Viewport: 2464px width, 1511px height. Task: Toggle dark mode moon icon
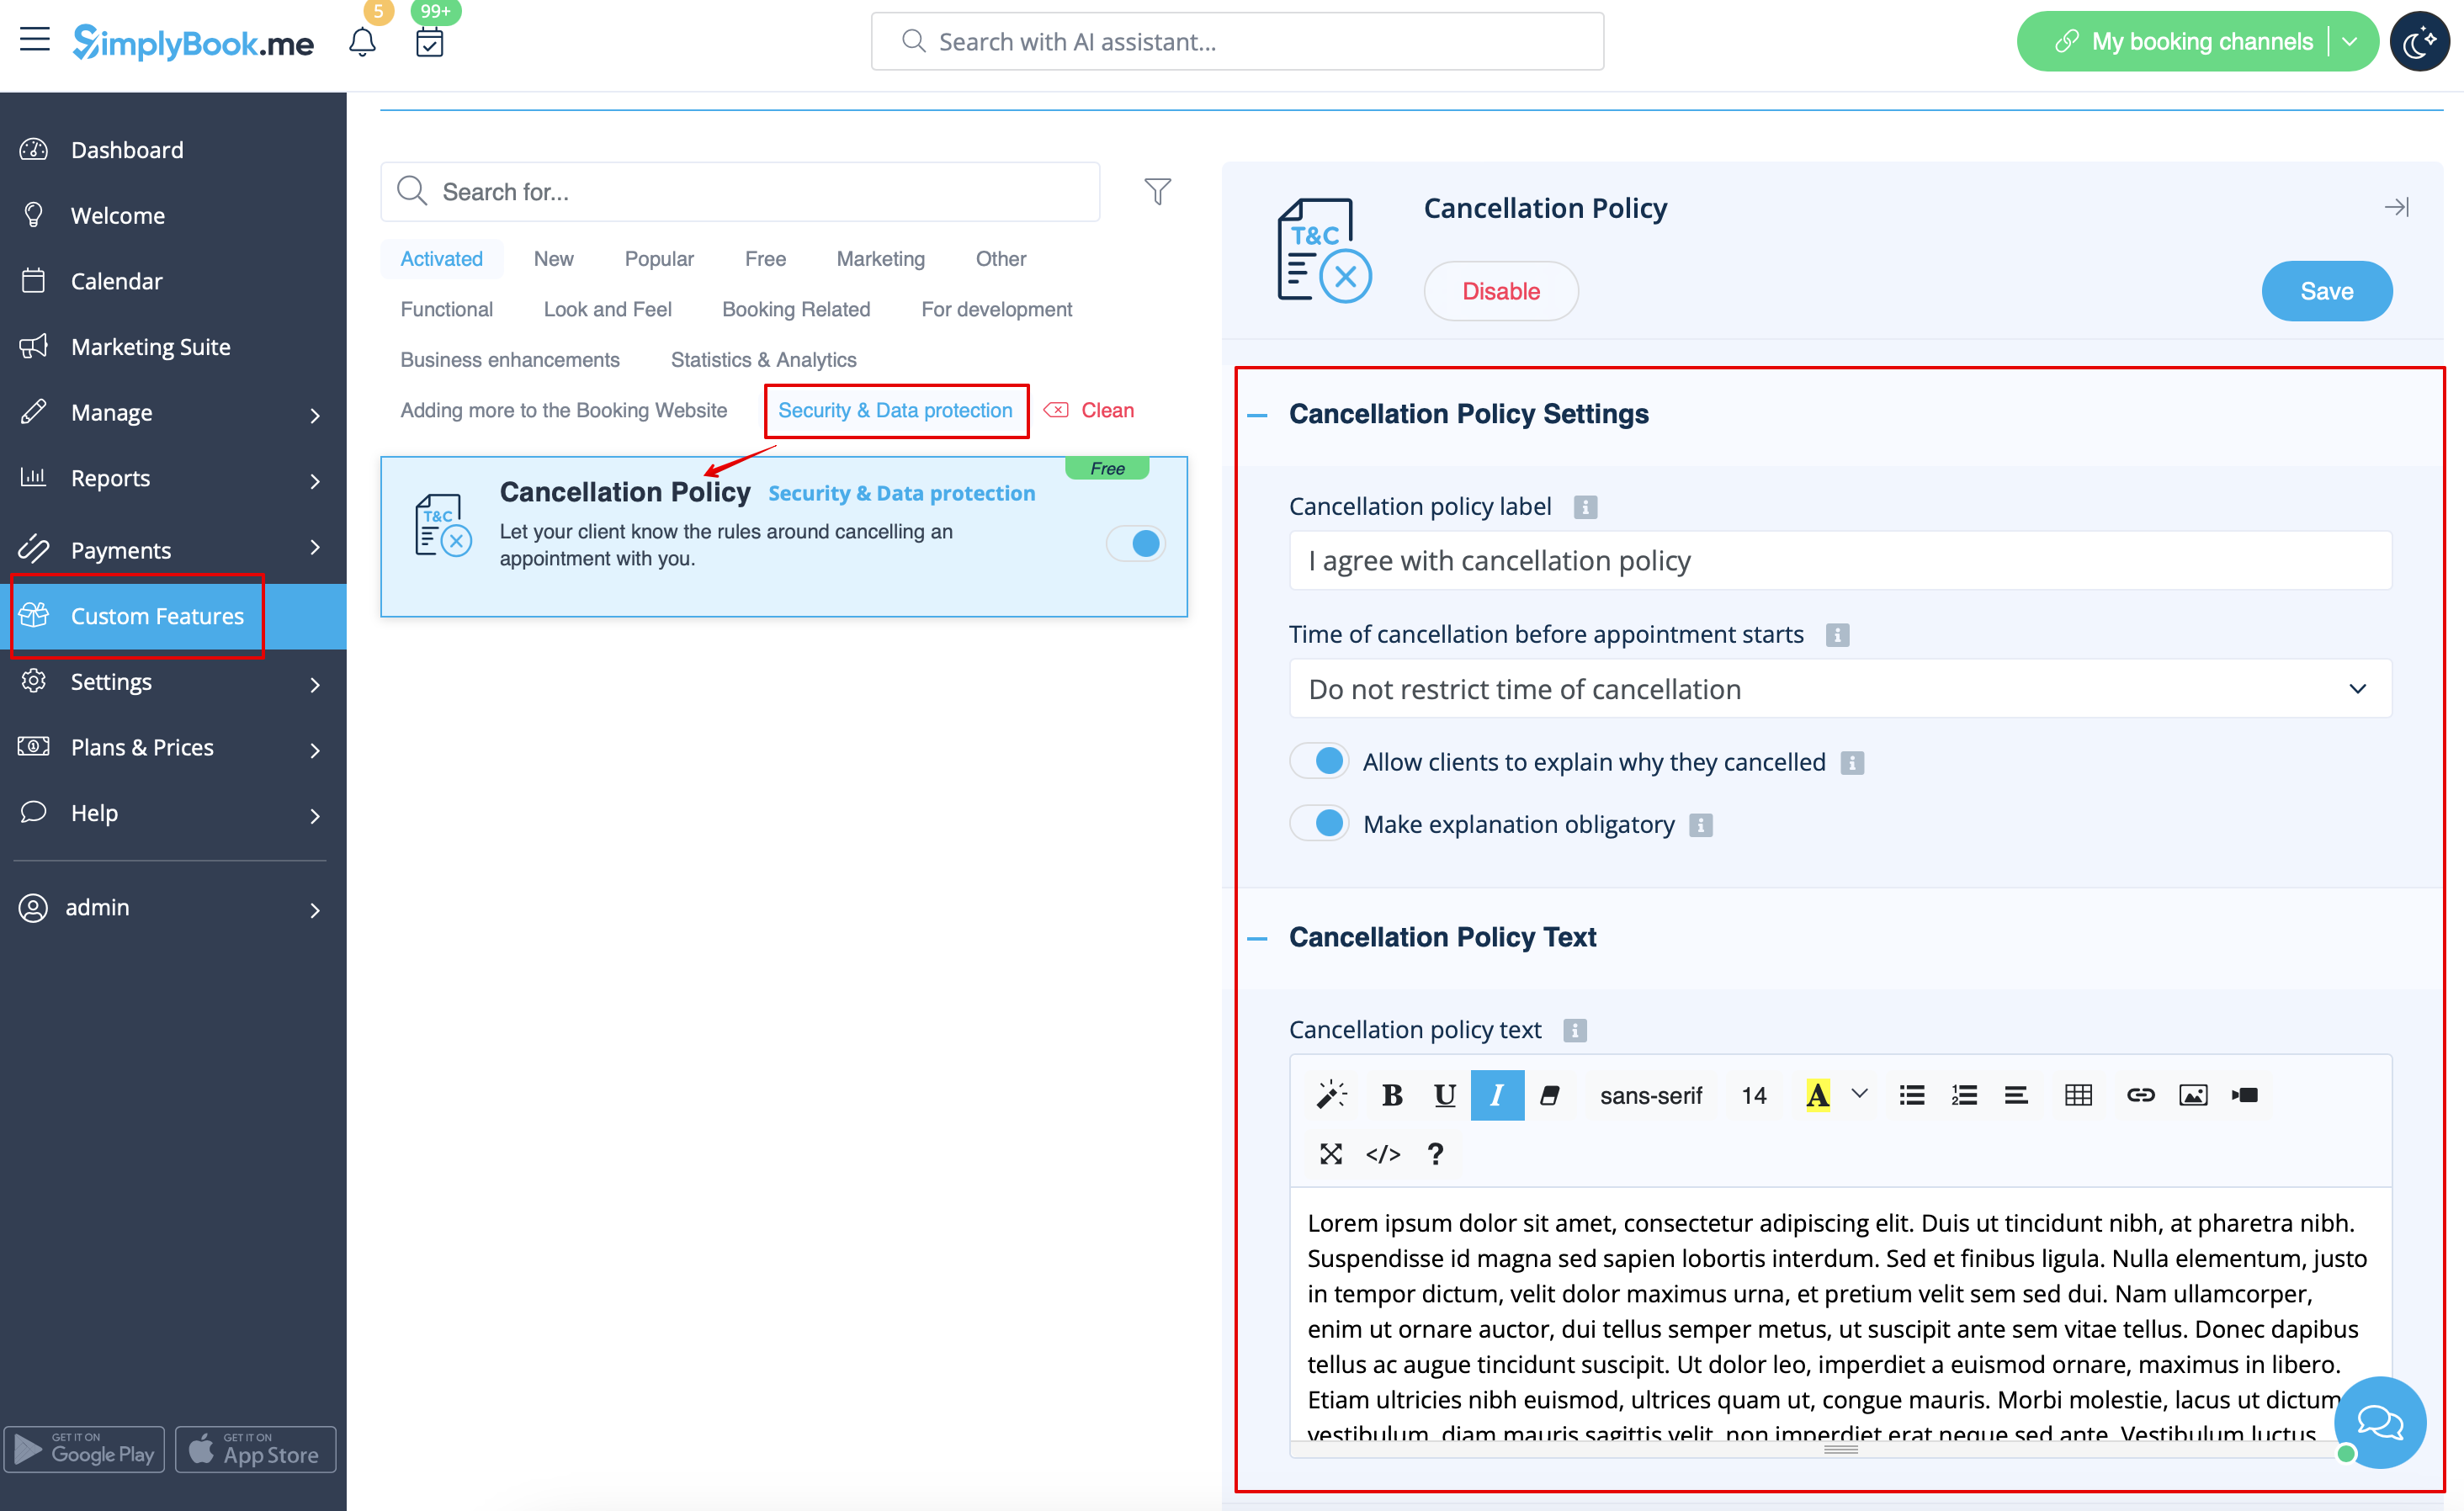[x=2419, y=42]
